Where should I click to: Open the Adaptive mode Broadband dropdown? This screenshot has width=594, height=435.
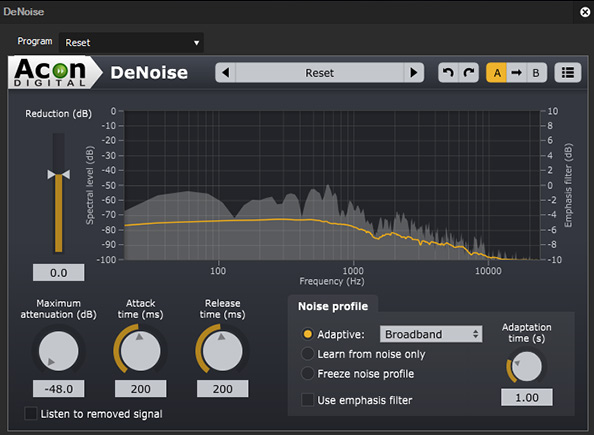pos(431,334)
